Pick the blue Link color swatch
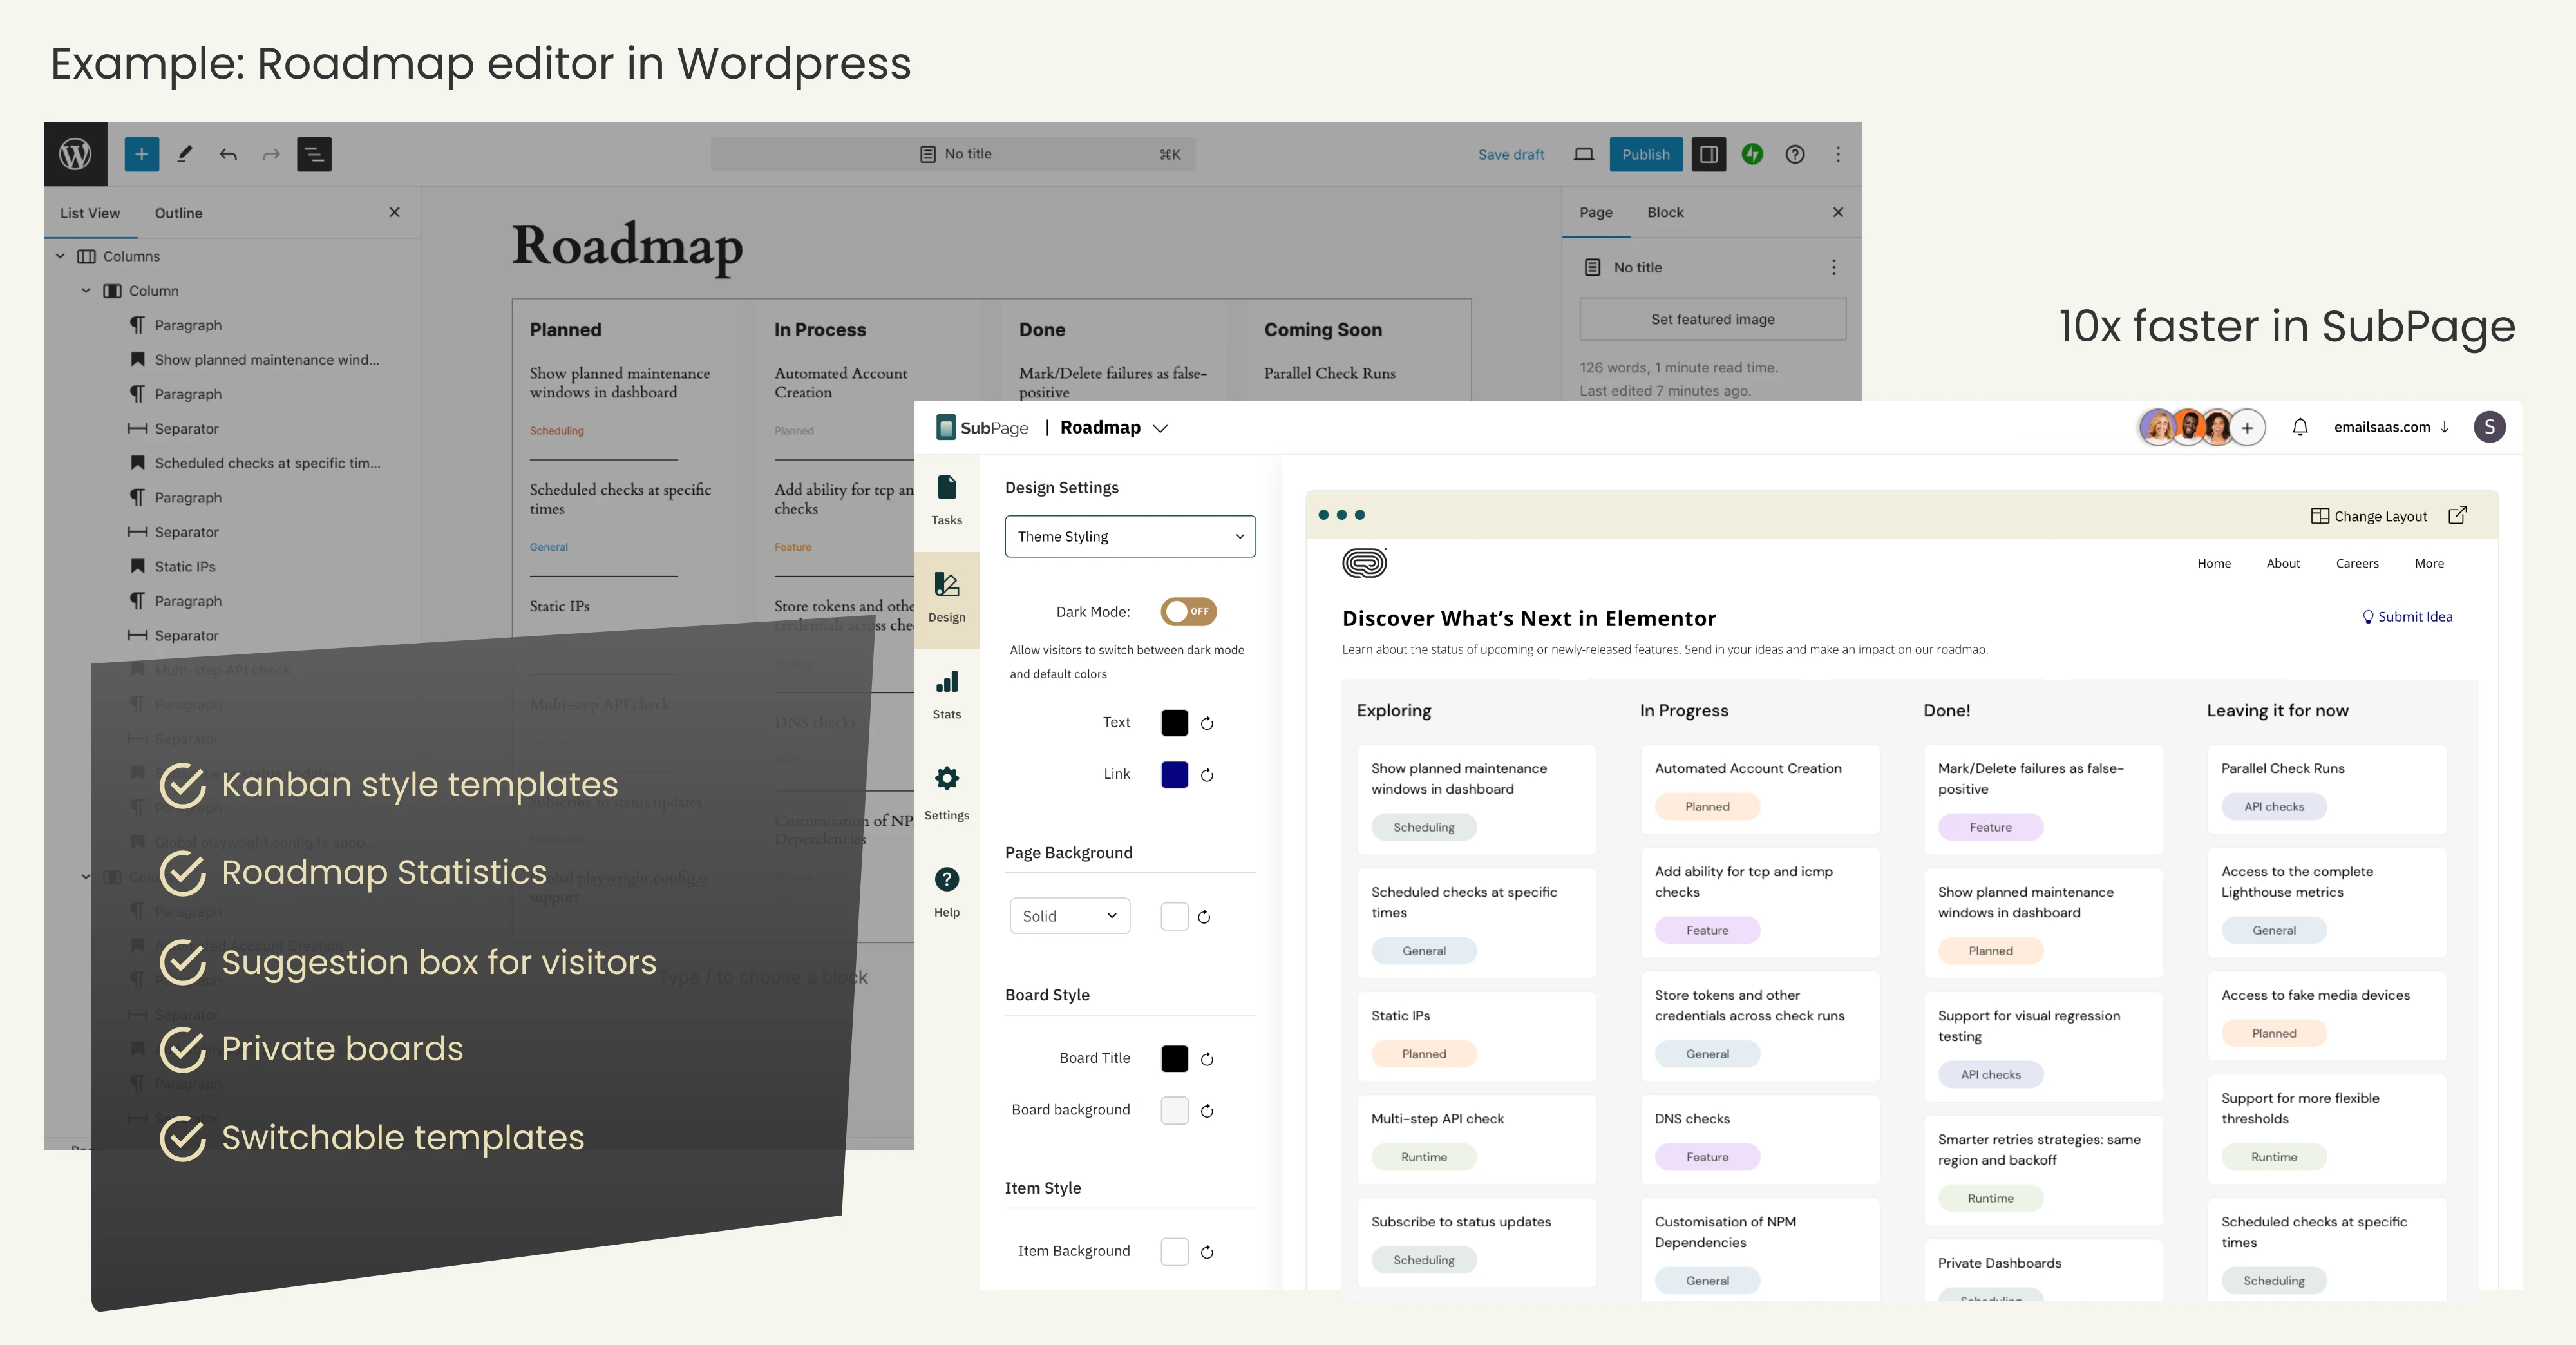Viewport: 2576px width, 1345px height. pos(1175,775)
